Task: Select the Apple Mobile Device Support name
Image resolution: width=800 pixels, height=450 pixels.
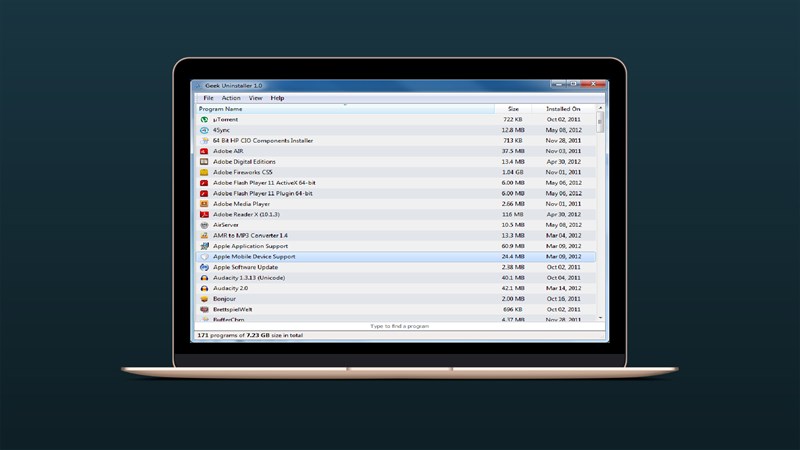Action: click(x=254, y=257)
